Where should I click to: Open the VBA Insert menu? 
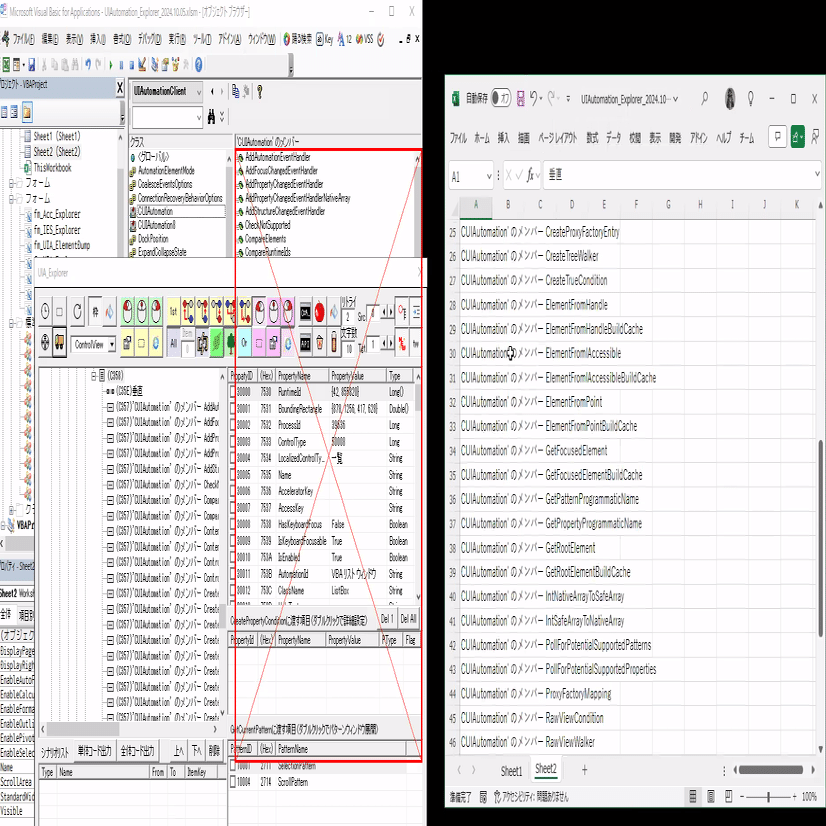coord(97,39)
